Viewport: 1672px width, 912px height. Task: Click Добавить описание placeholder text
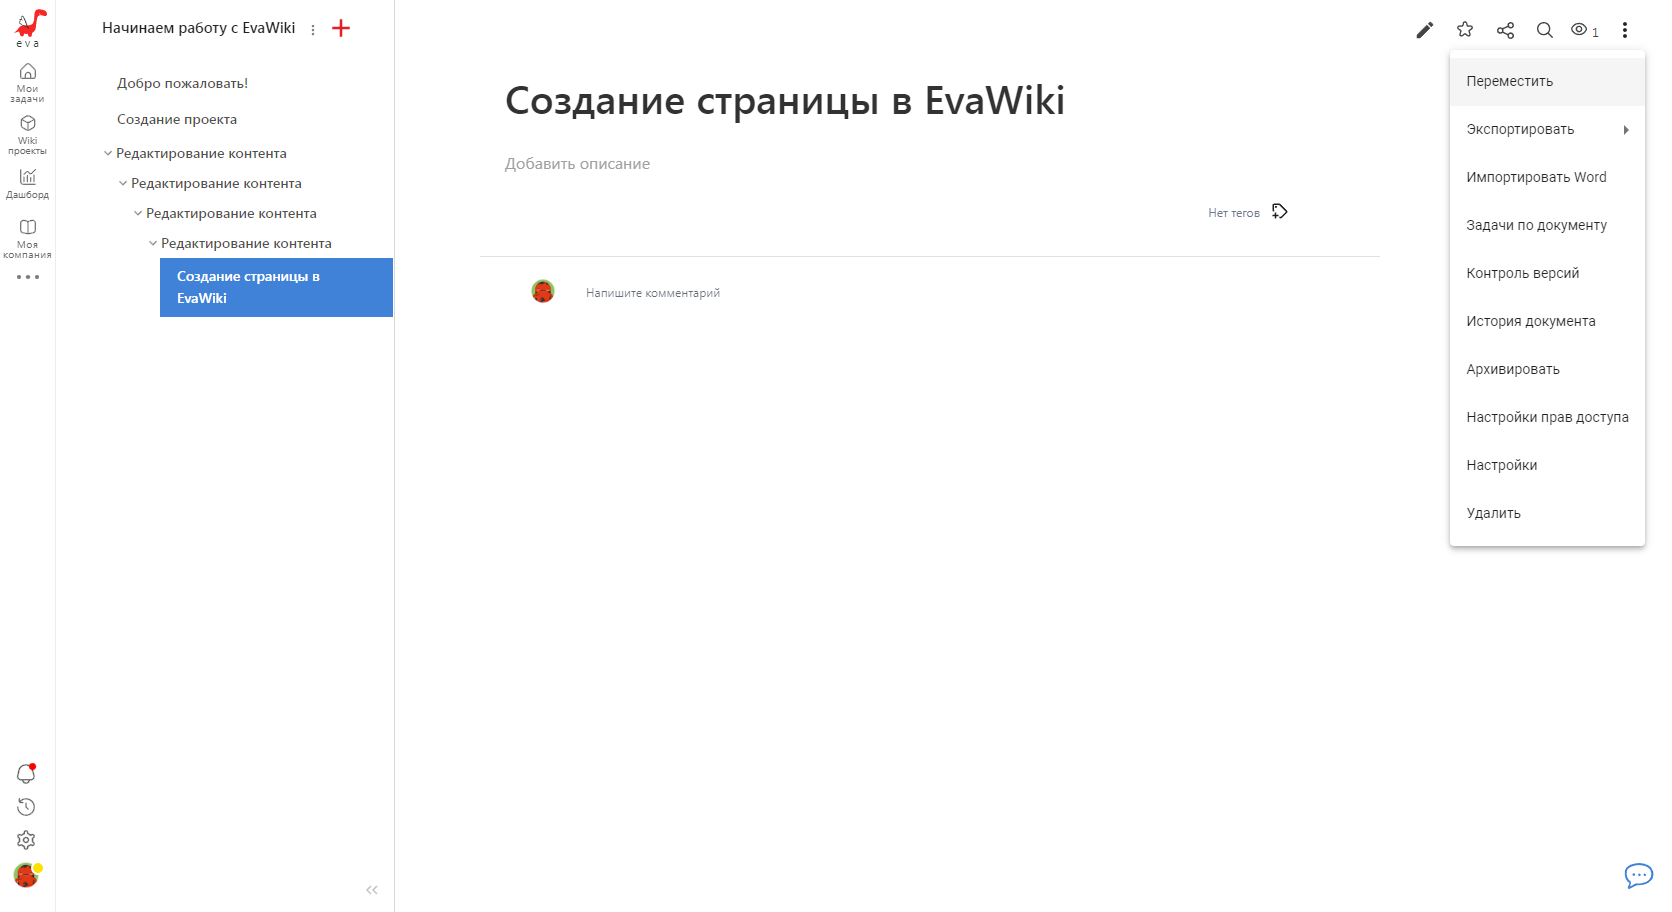pyautogui.click(x=577, y=164)
